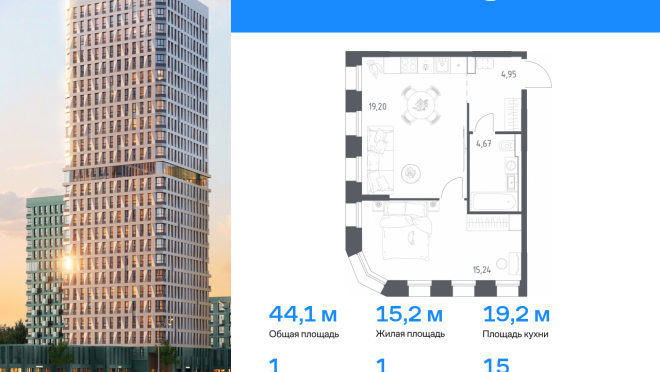The height and width of the screenshot is (372, 660).
Task: Click the Жилая площадь label
Action: pyautogui.click(x=410, y=334)
